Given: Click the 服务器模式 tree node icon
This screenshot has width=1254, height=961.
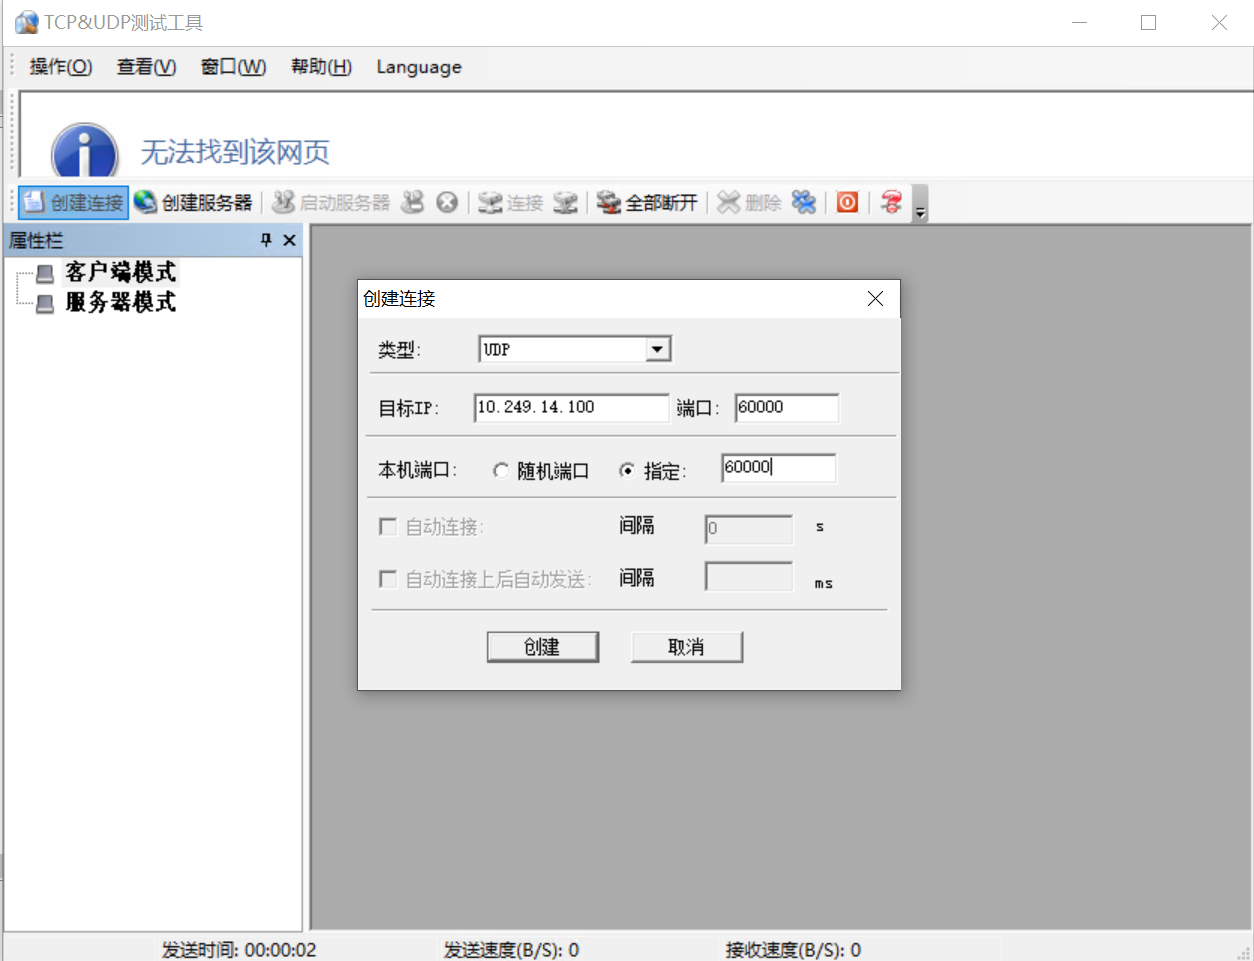Looking at the screenshot, I should 45,303.
